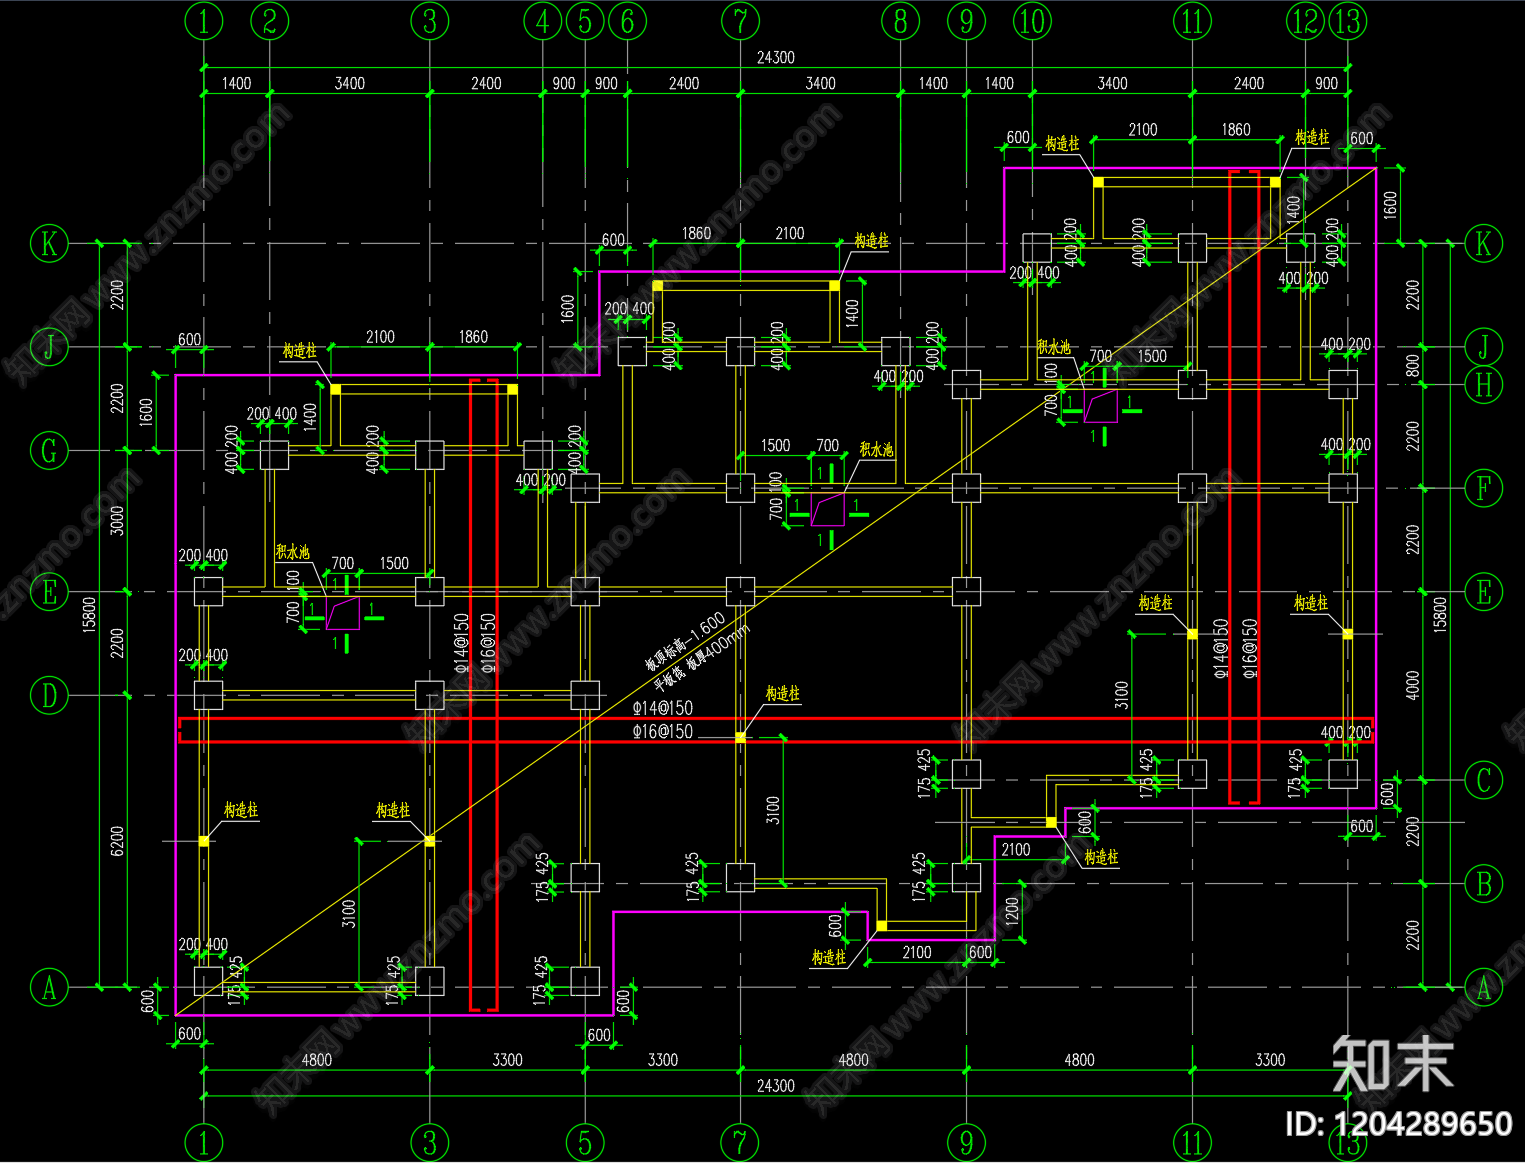
Task: Click the '3000' dimension text
Action: tap(117, 521)
